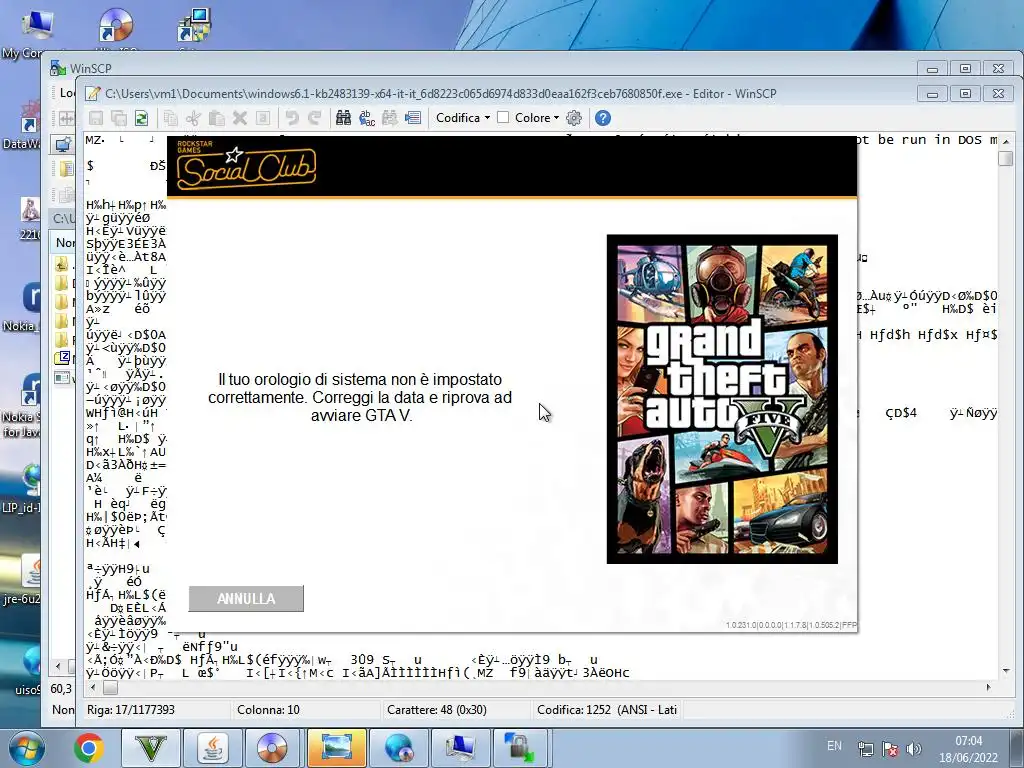Click the Save icon in editor toolbar
1024x768 pixels.
tap(96, 118)
